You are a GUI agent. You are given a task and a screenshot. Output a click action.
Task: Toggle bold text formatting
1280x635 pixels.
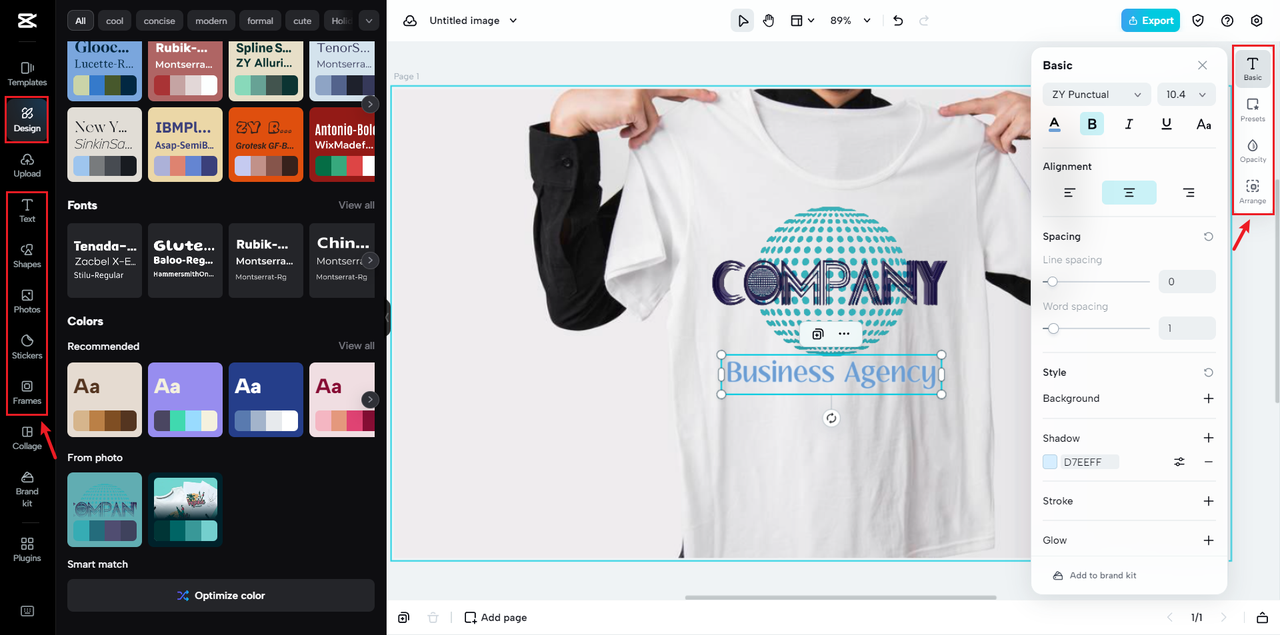(x=1091, y=124)
